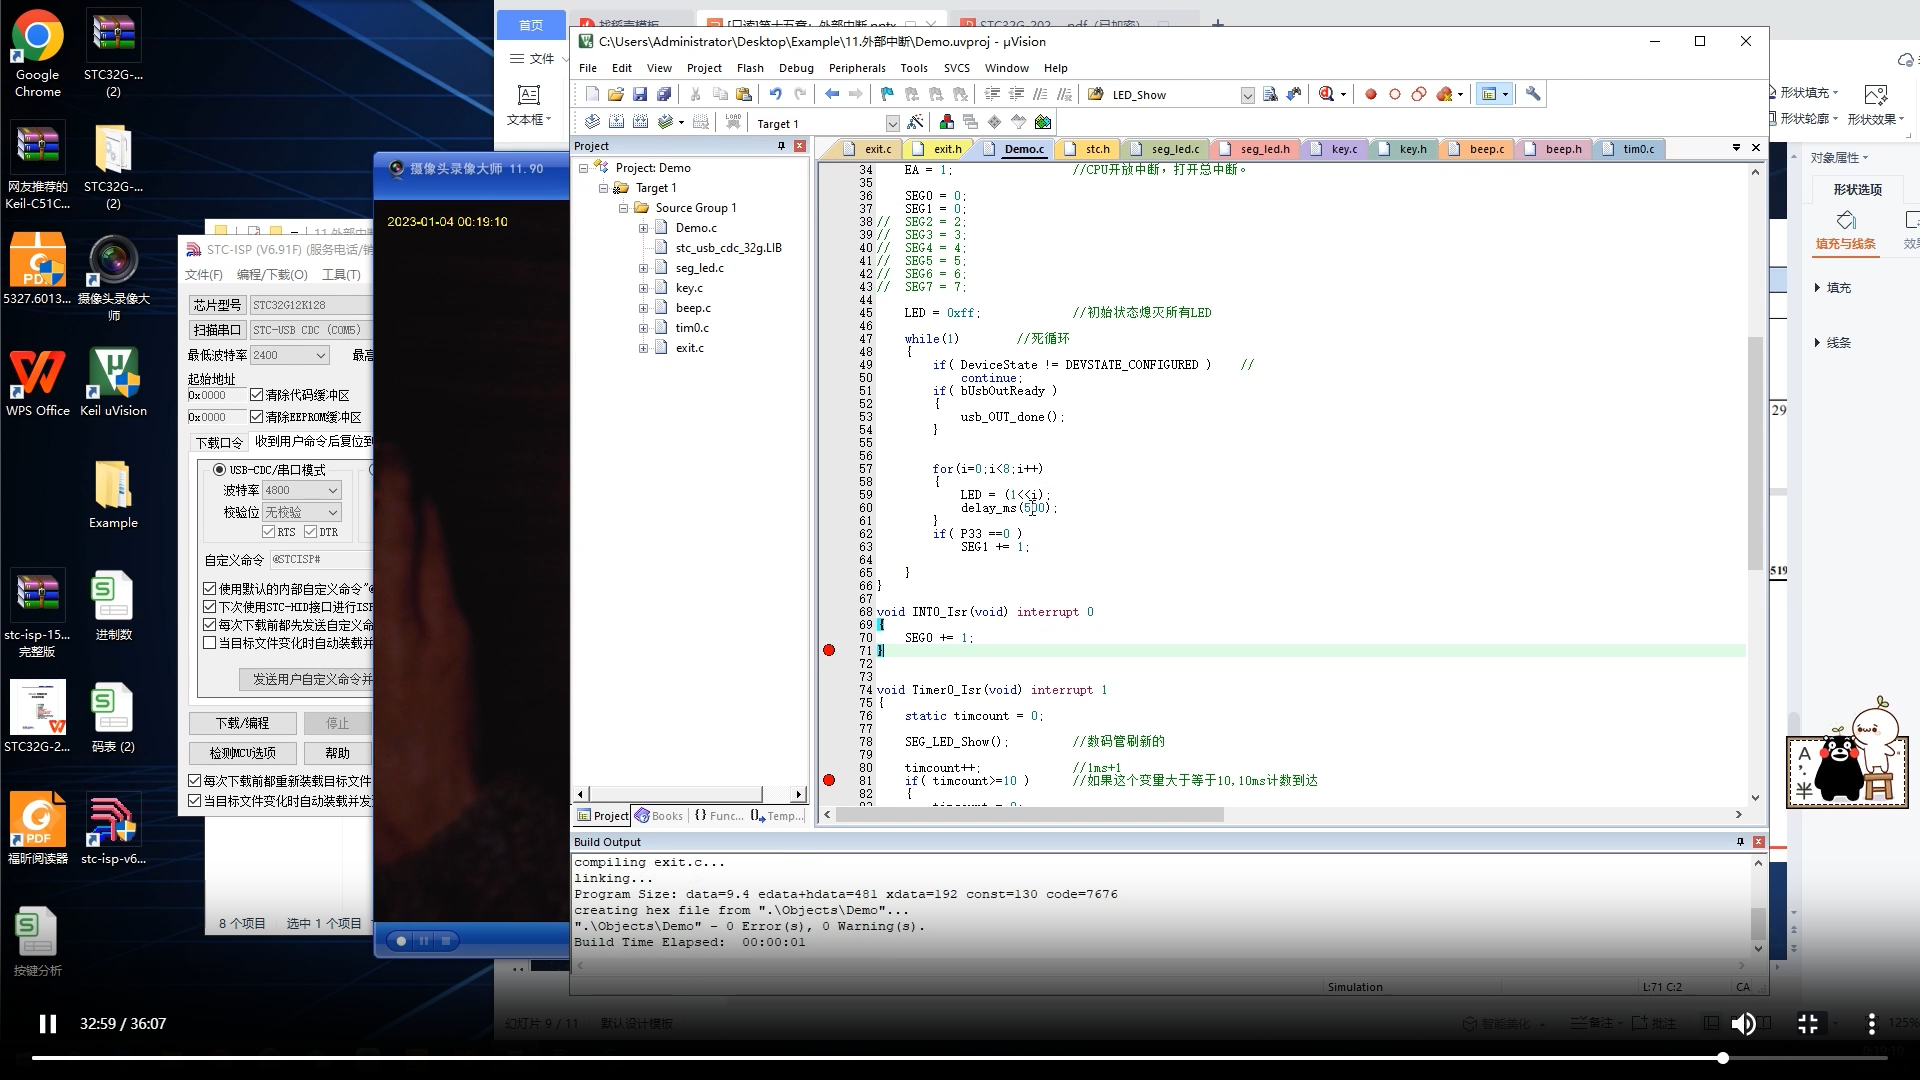Viewport: 1920px width, 1080px height.
Task: Click the 停止 button in STC-ISP
Action: tap(337, 723)
